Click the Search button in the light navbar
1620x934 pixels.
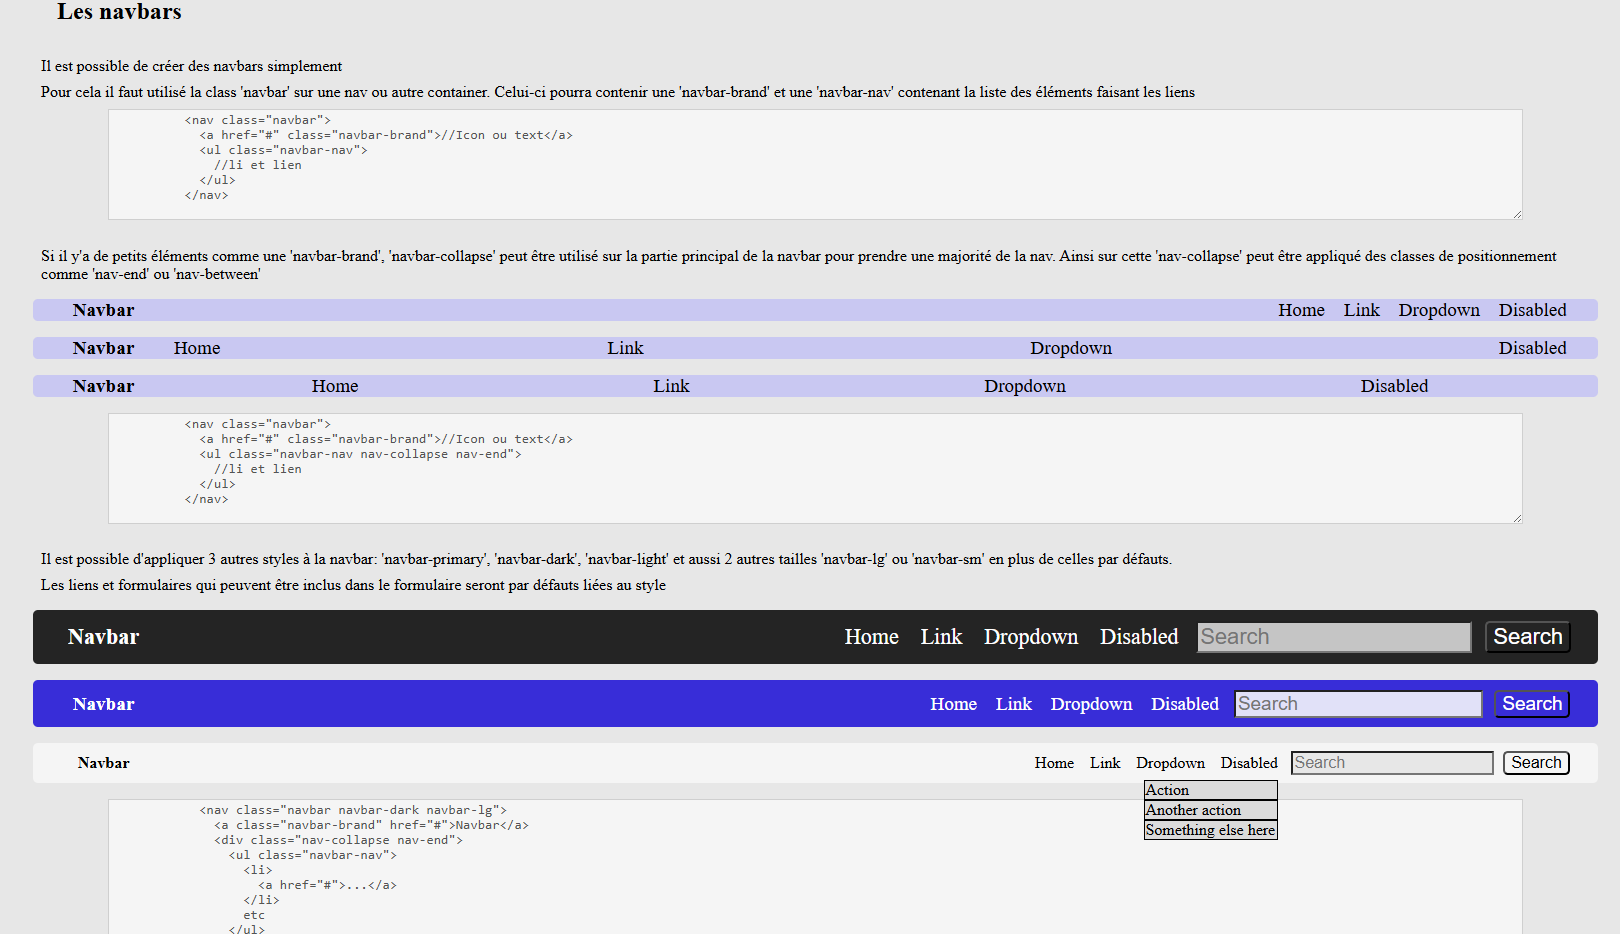[x=1536, y=762]
